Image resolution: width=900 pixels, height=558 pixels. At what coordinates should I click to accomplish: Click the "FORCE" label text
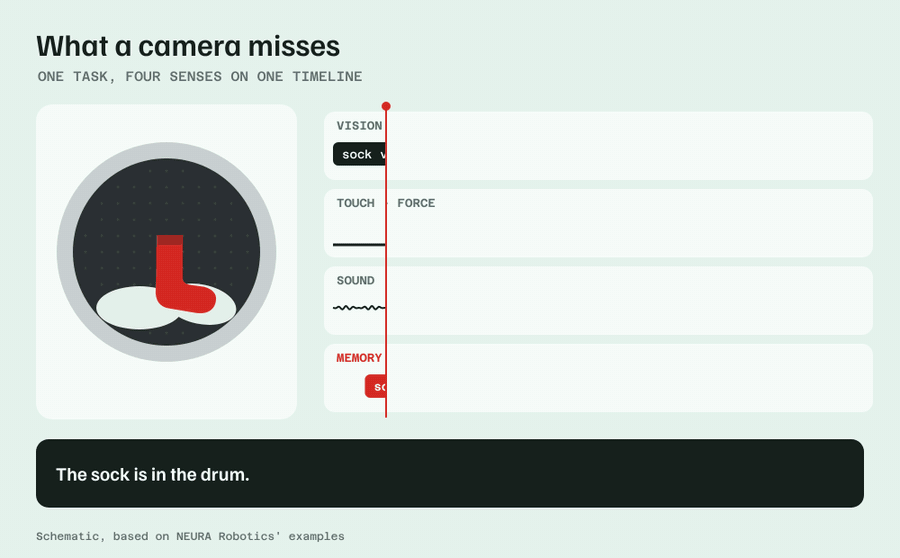click(416, 203)
